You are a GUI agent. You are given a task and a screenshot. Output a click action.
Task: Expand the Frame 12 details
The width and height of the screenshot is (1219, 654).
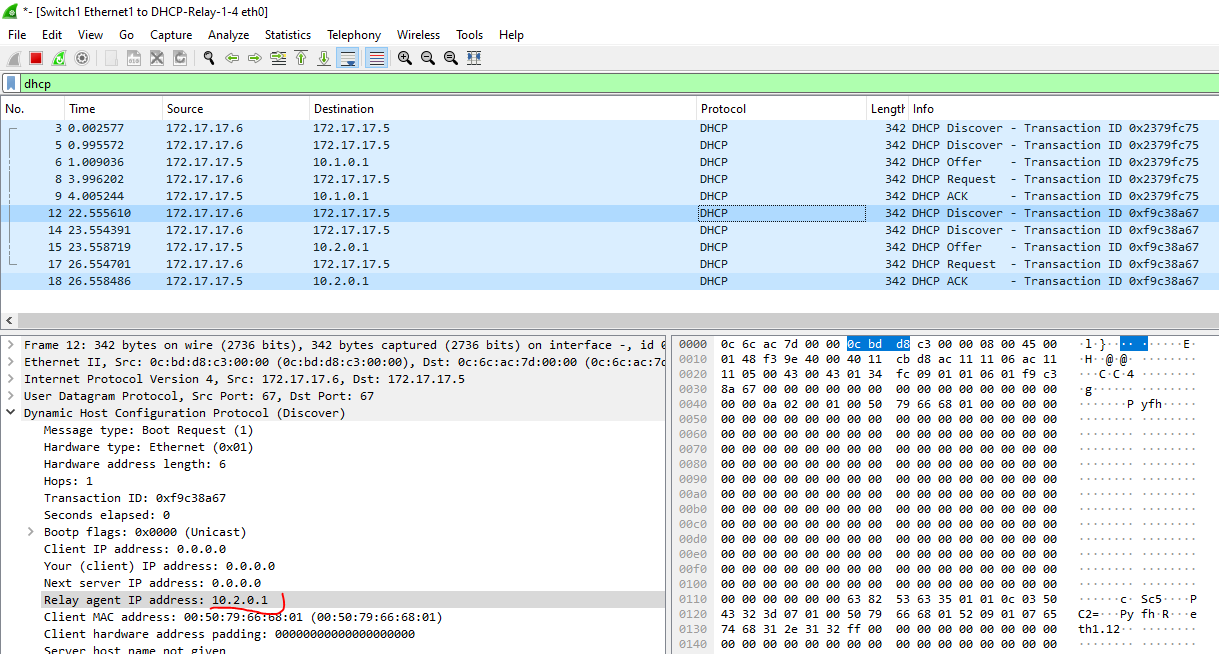pyautogui.click(x=11, y=345)
